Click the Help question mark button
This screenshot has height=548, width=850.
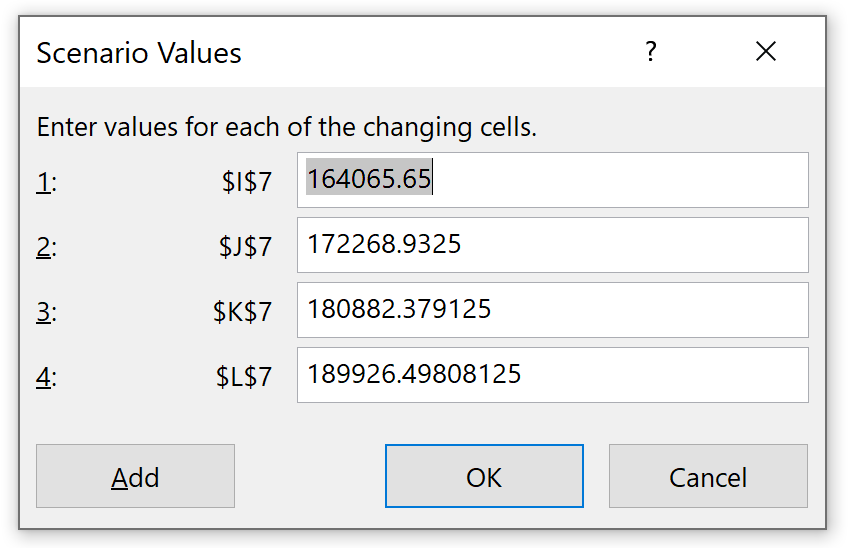(x=651, y=52)
